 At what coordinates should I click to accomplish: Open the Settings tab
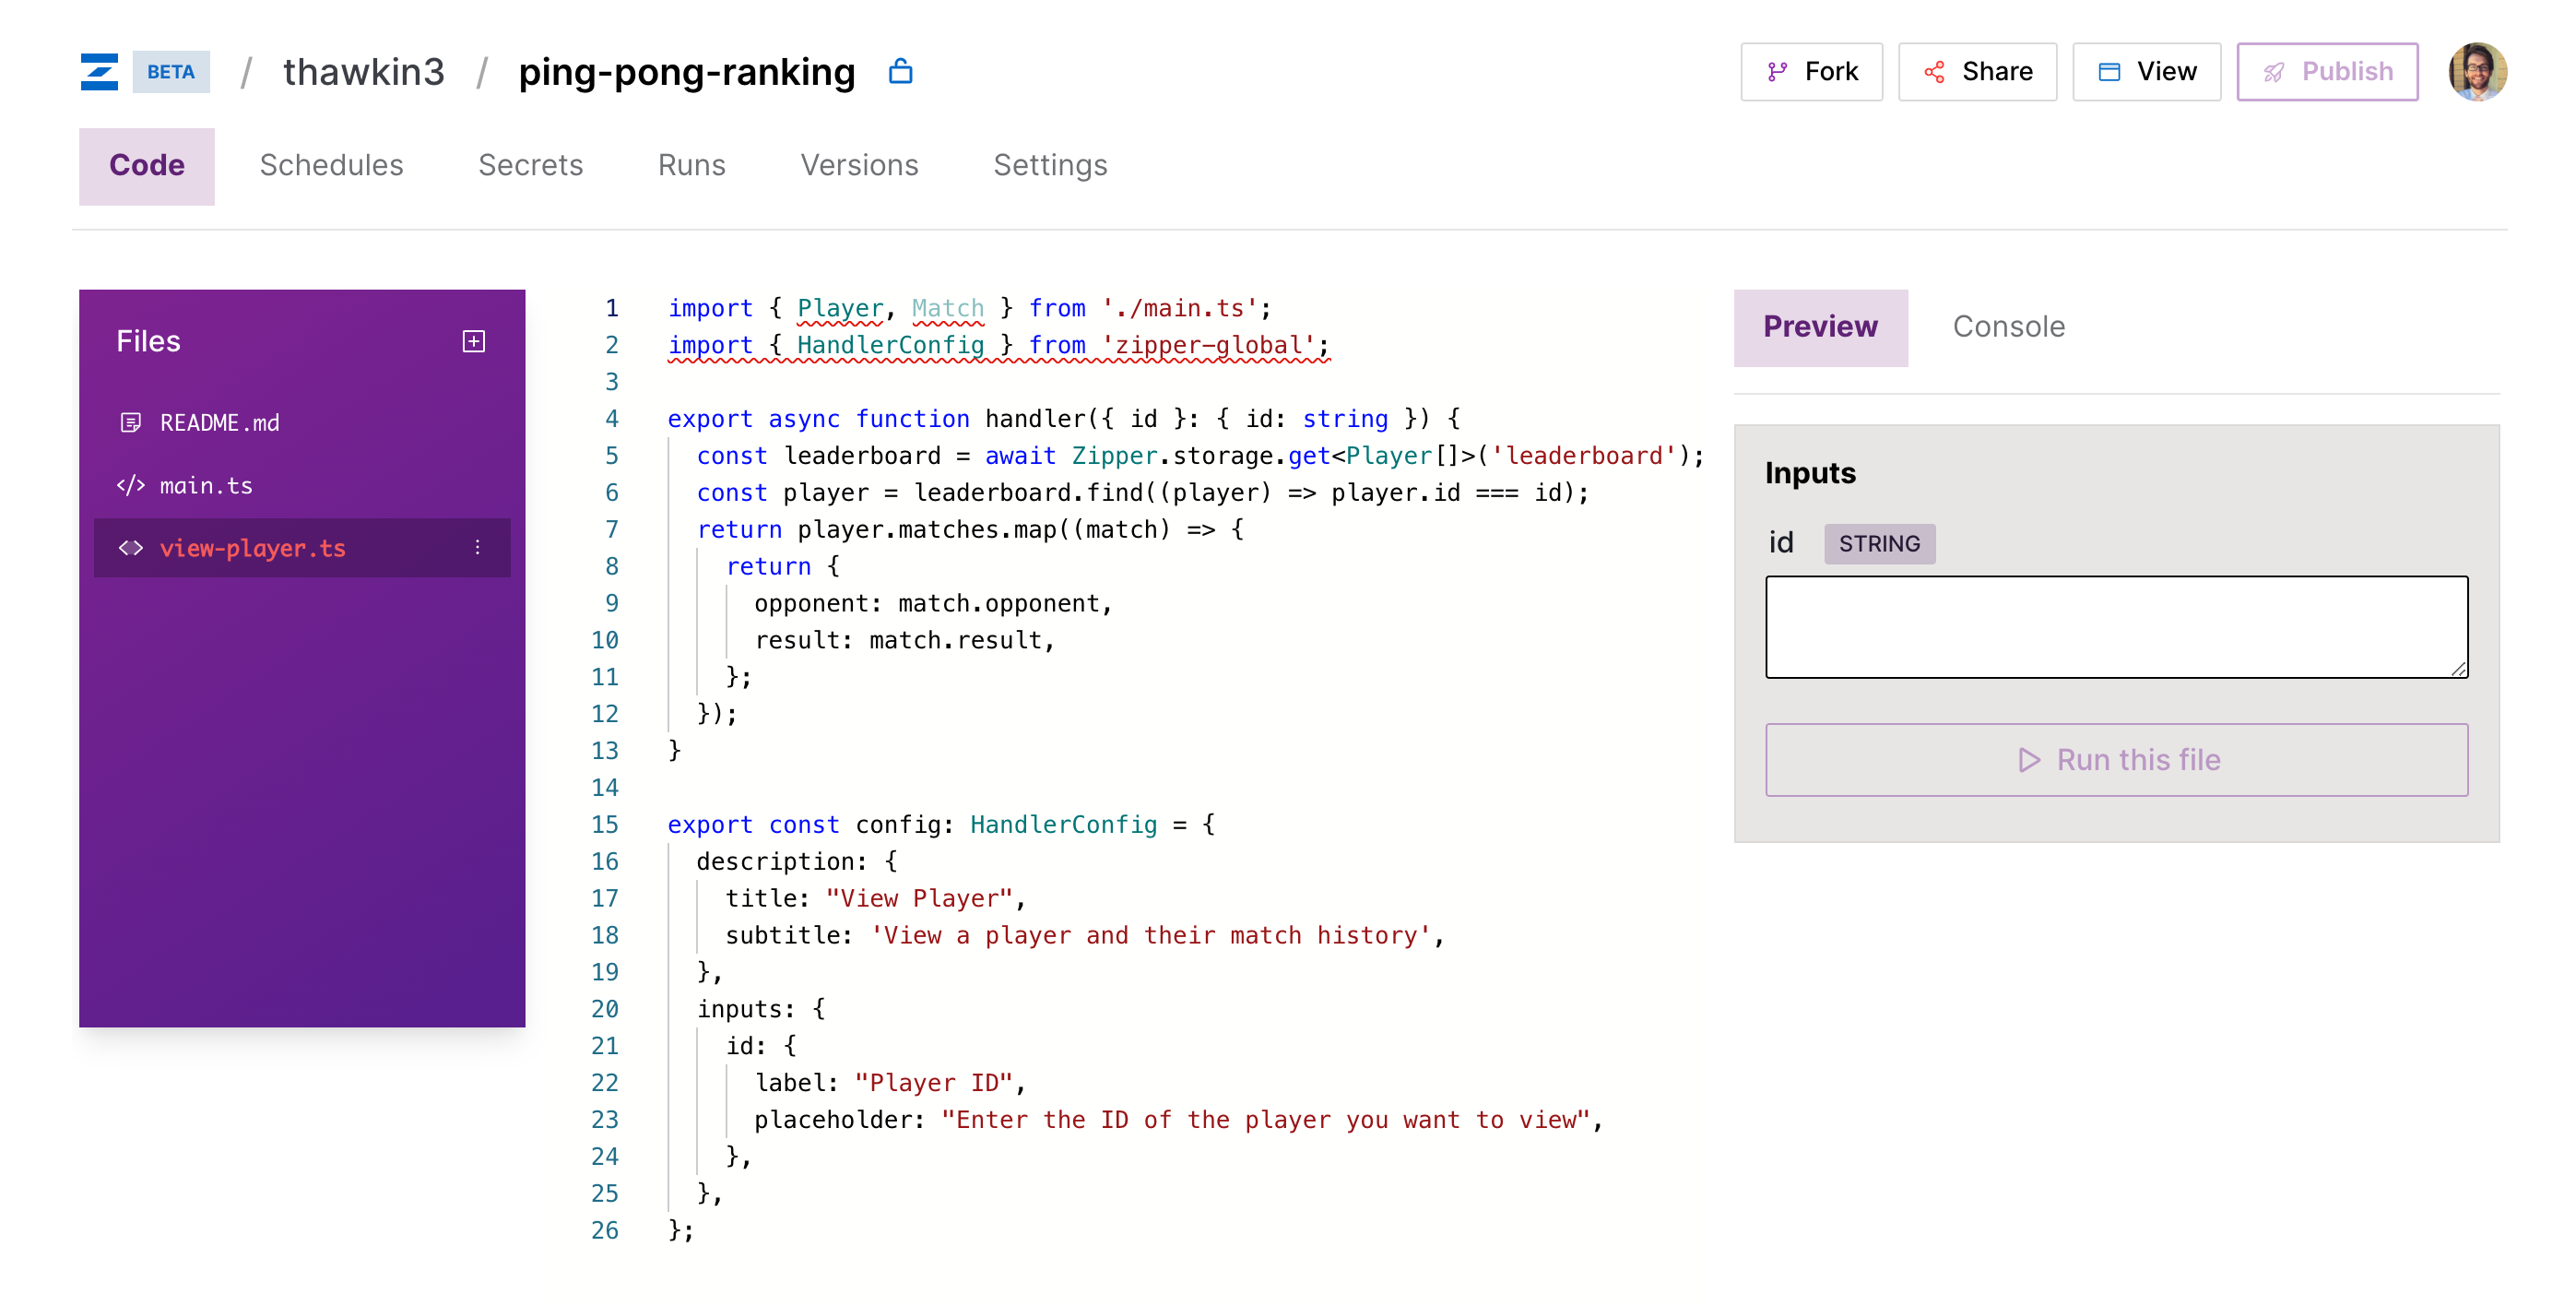(1049, 165)
